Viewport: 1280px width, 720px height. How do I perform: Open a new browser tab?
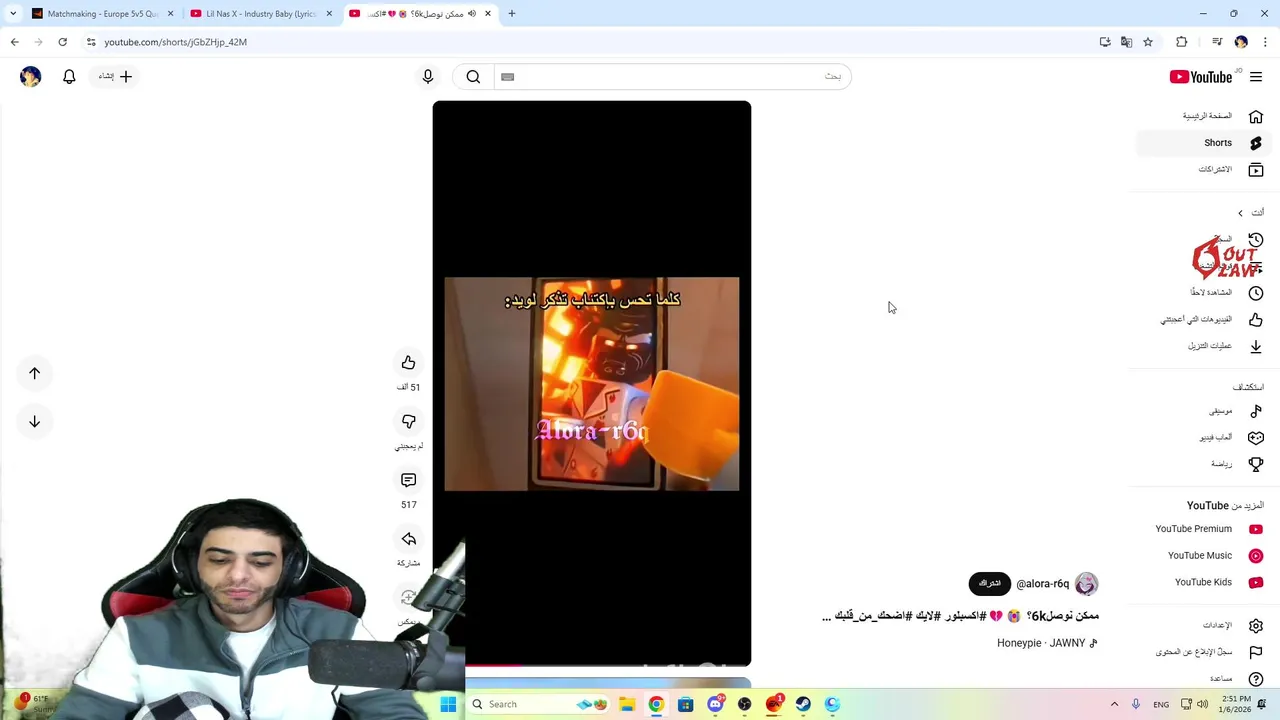tap(512, 14)
